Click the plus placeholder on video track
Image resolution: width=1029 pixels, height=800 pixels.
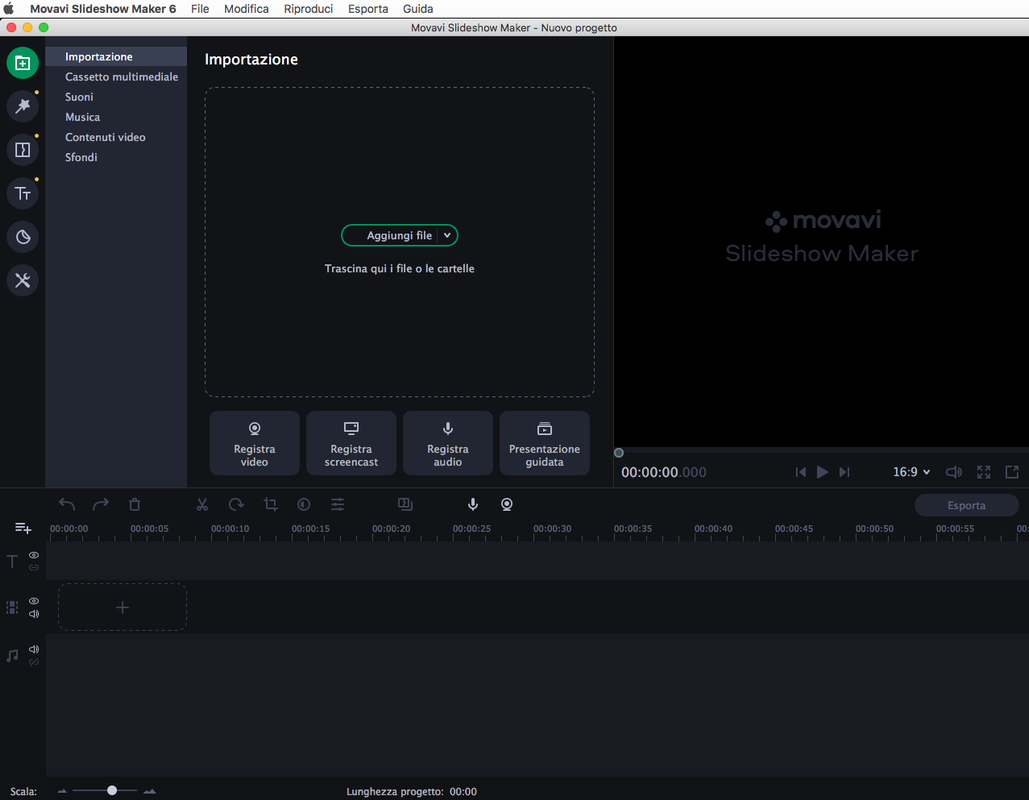123,607
